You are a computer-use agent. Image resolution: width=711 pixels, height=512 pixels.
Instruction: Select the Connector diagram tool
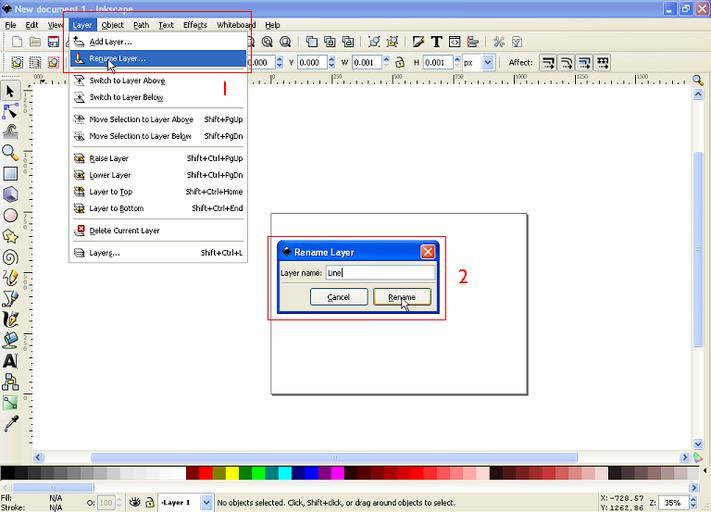[x=10, y=382]
